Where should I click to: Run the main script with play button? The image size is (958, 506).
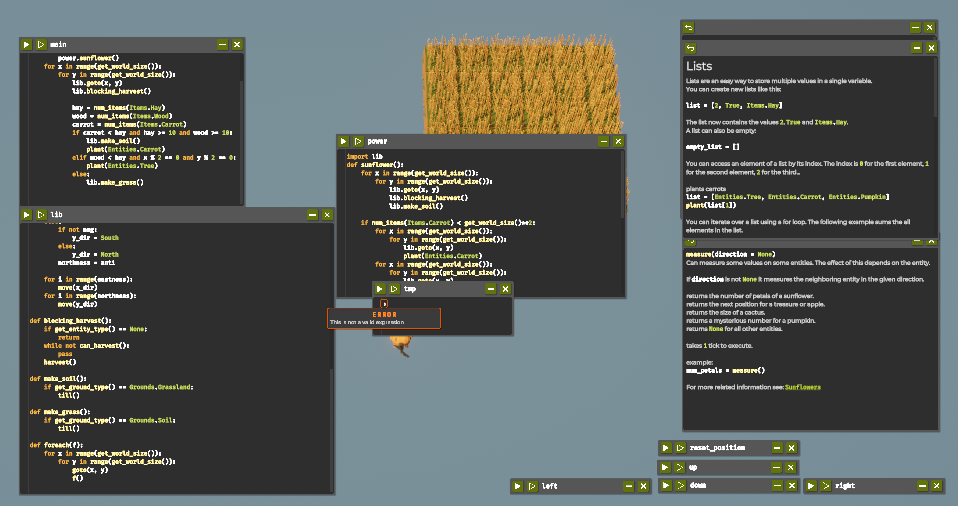tap(27, 45)
